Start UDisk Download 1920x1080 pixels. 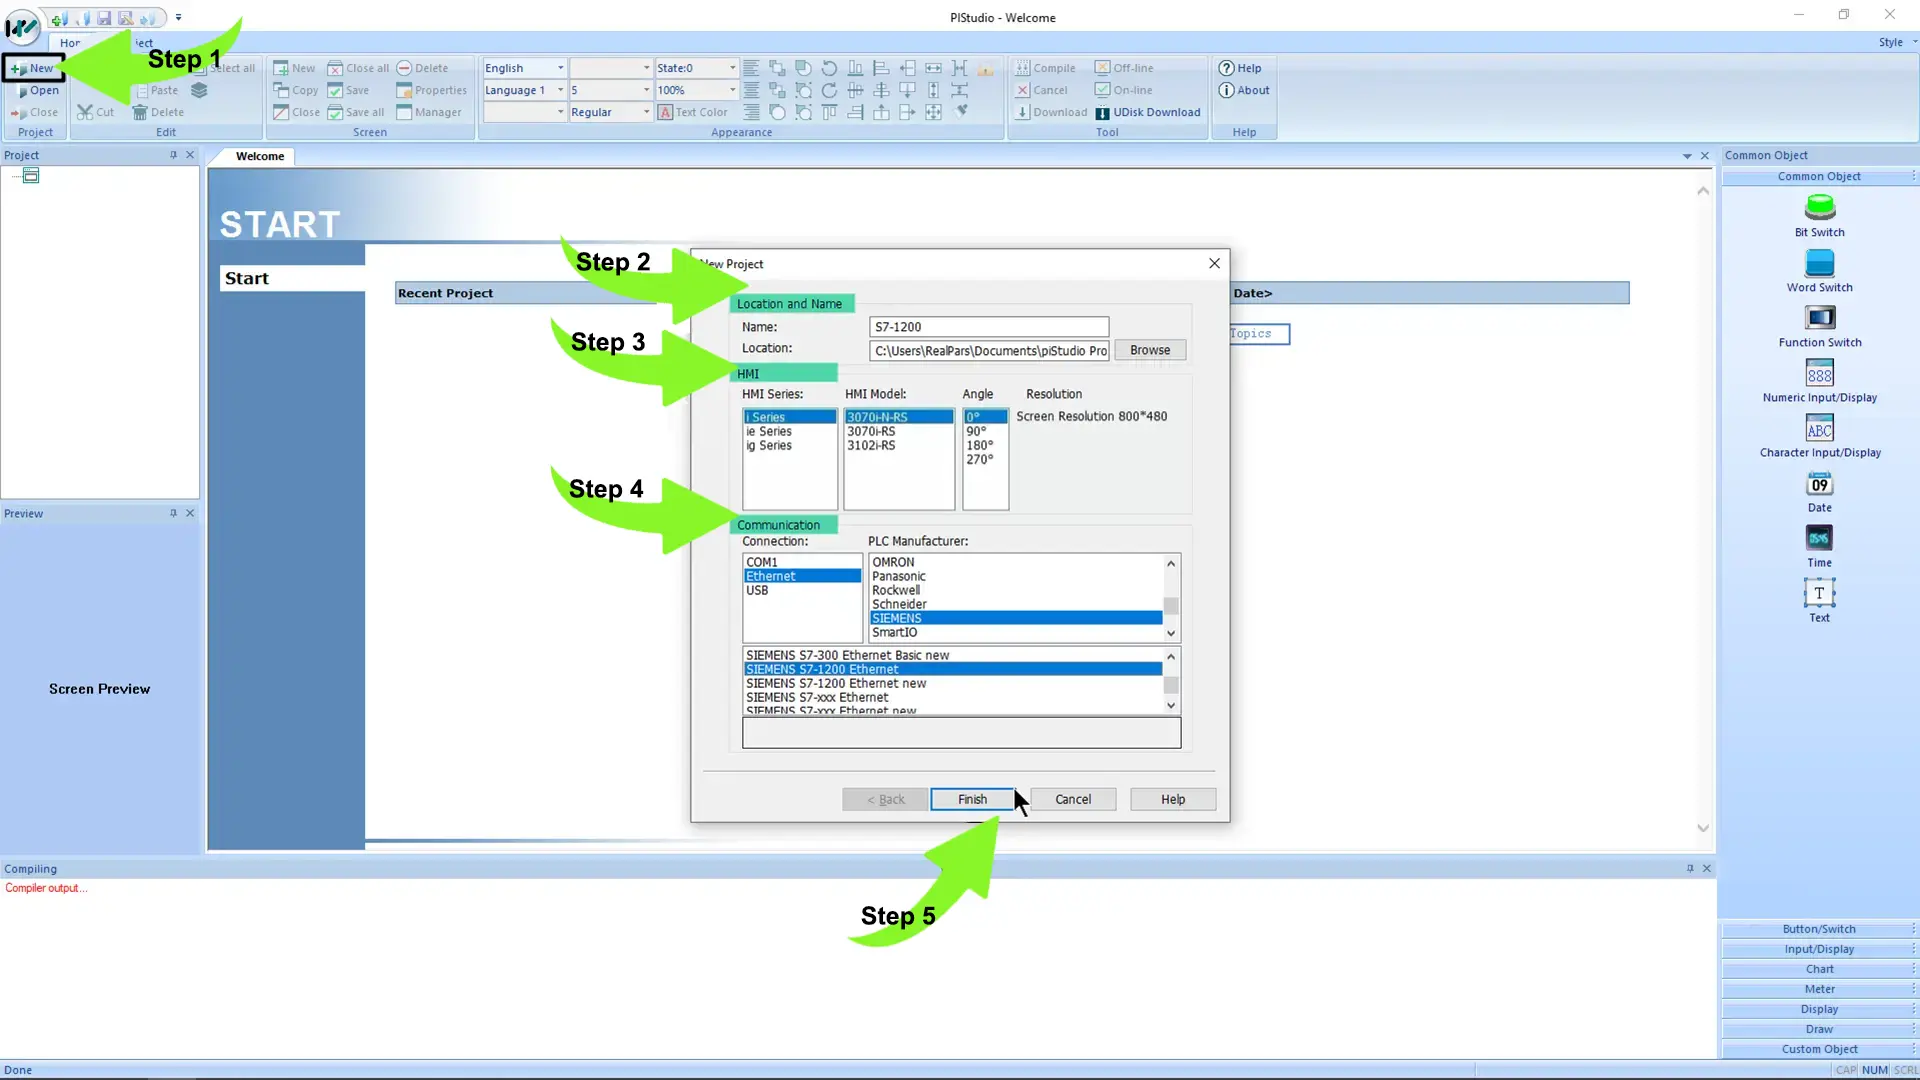click(x=1147, y=112)
